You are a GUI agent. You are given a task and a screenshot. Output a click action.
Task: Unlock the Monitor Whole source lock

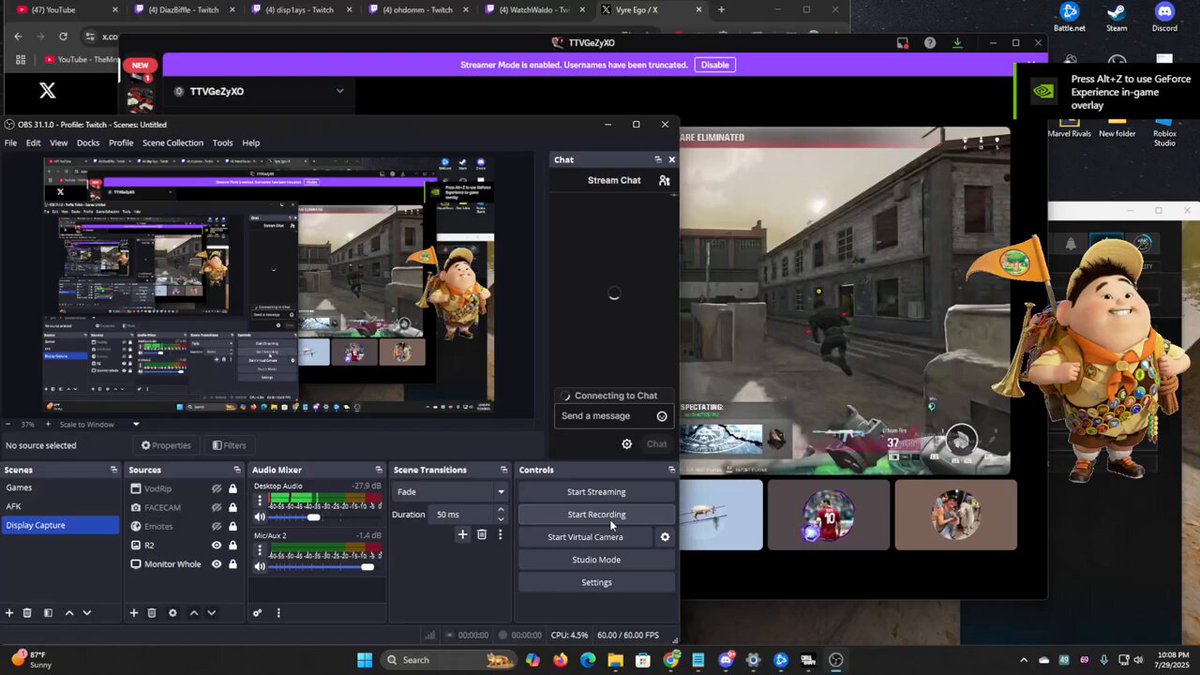[x=233, y=564]
